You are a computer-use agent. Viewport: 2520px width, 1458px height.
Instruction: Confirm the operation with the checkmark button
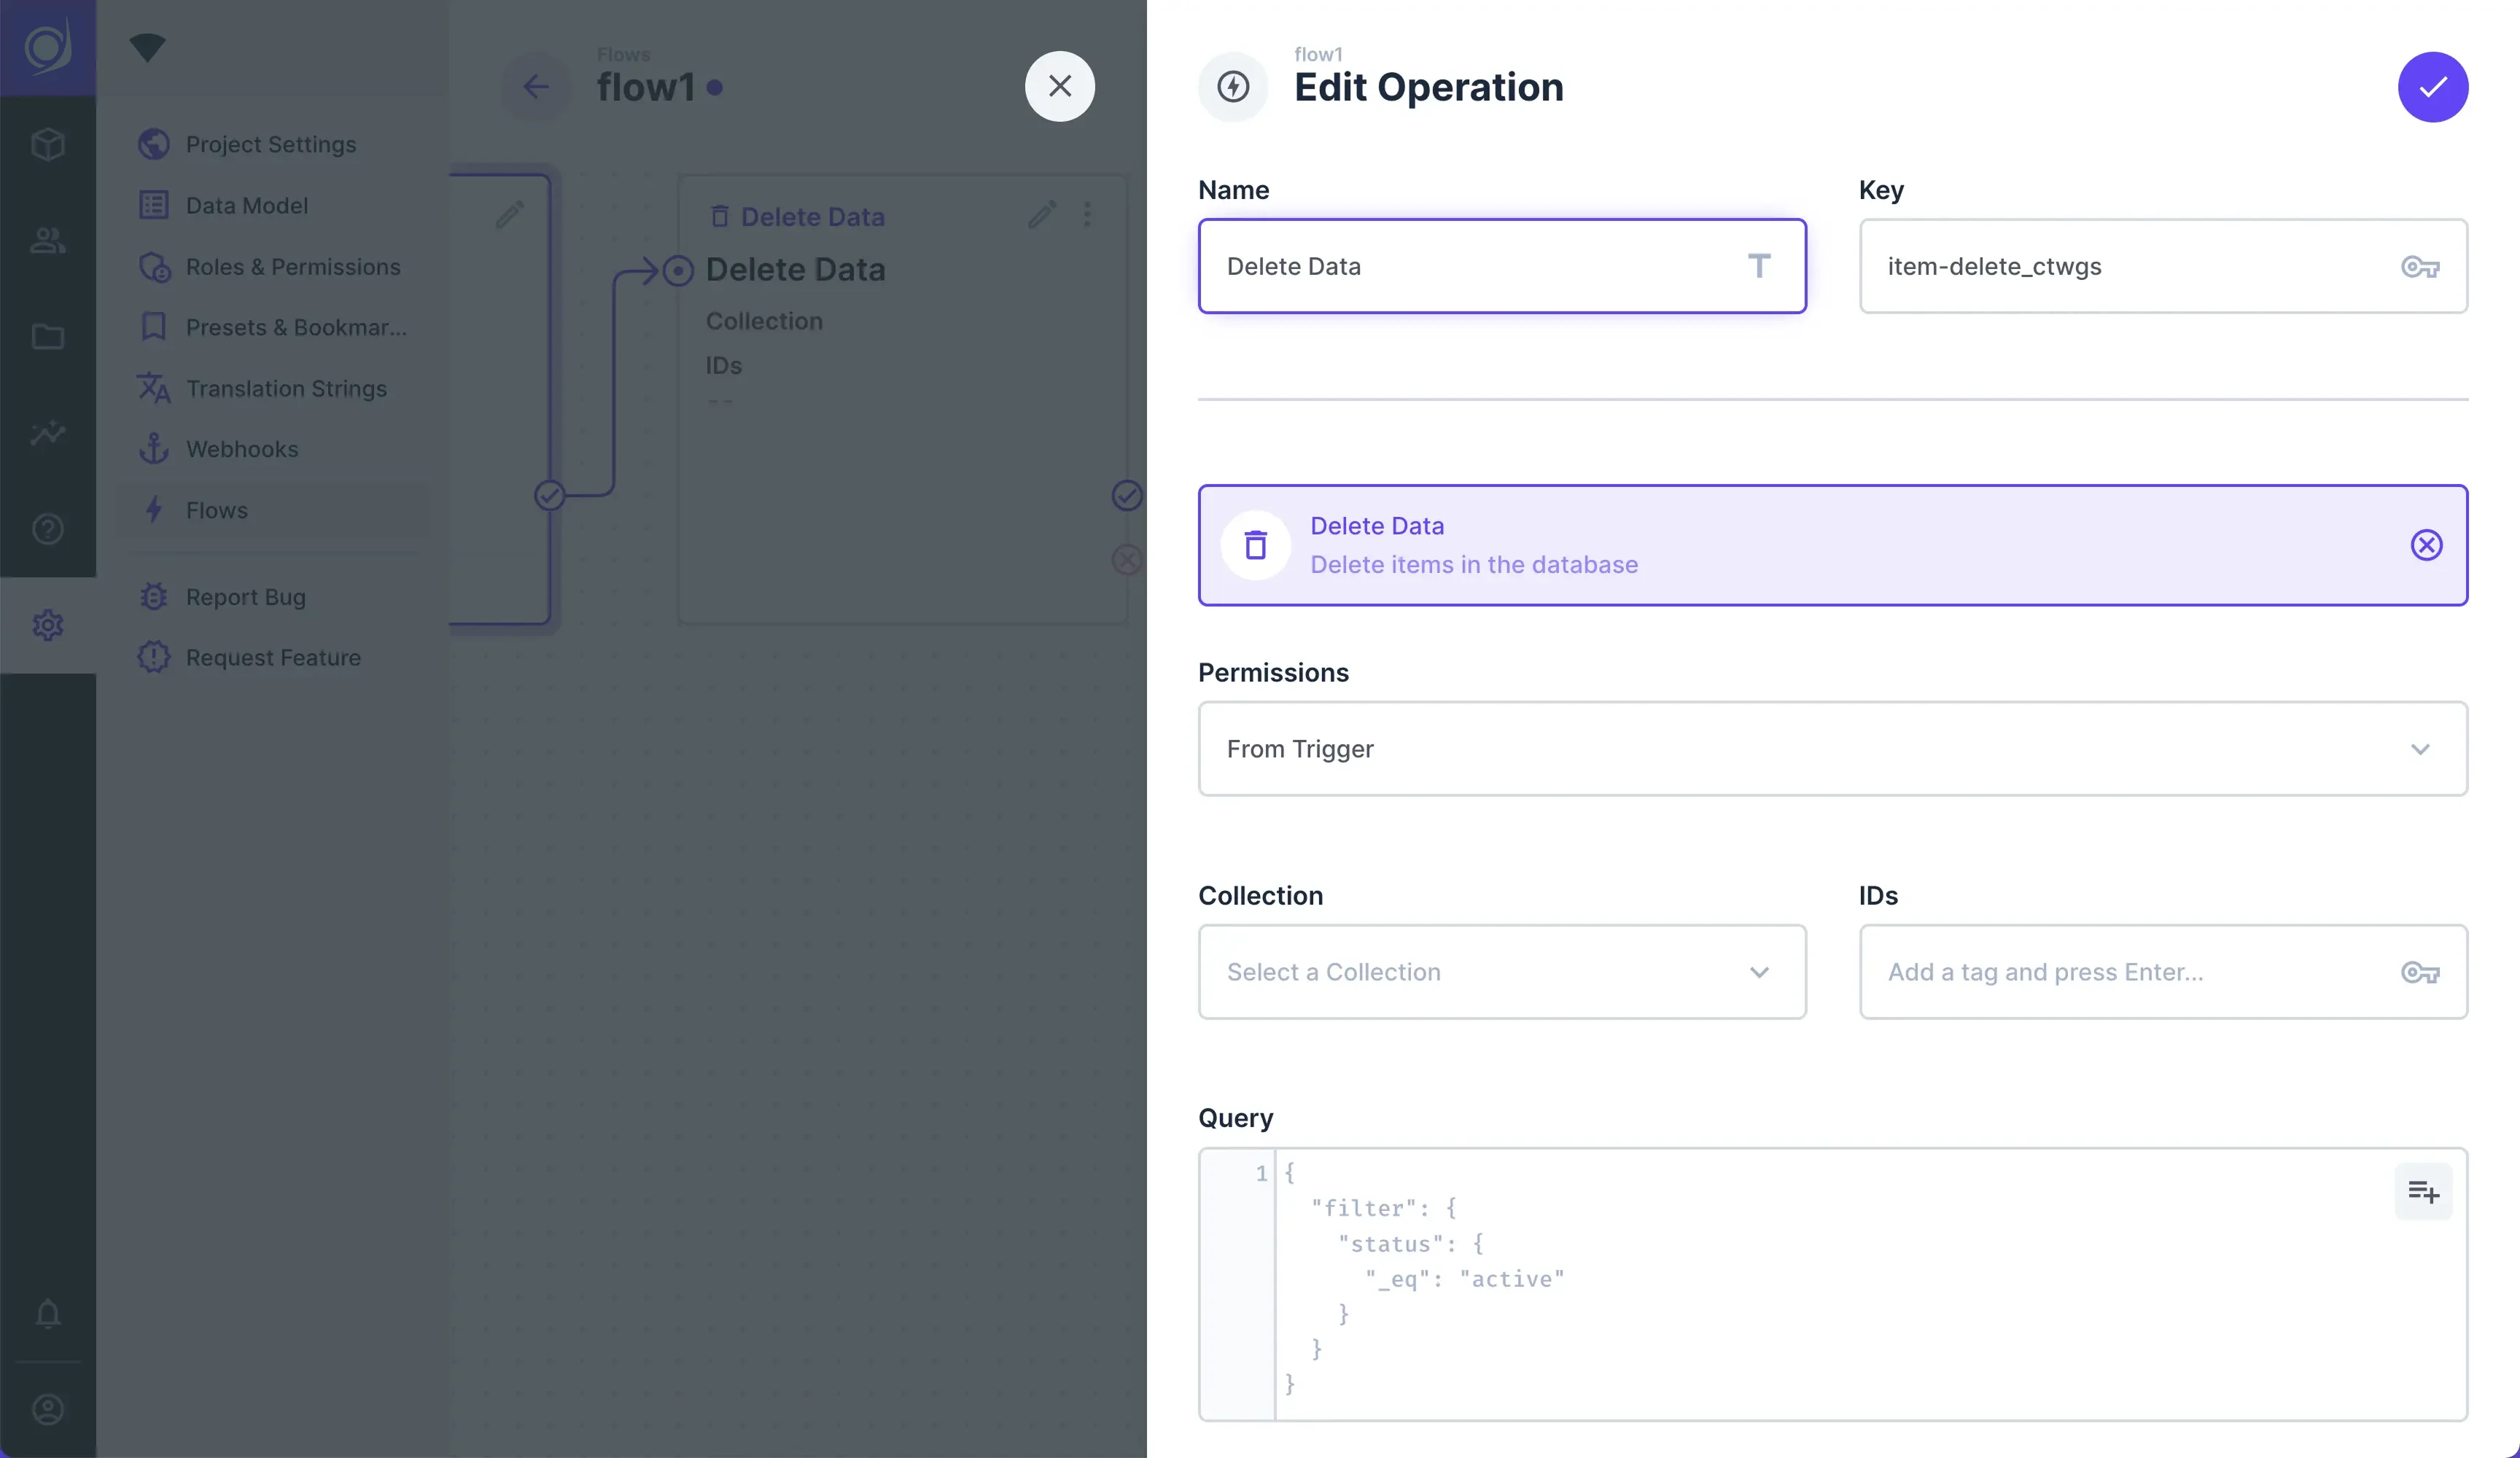pyautogui.click(x=2432, y=87)
